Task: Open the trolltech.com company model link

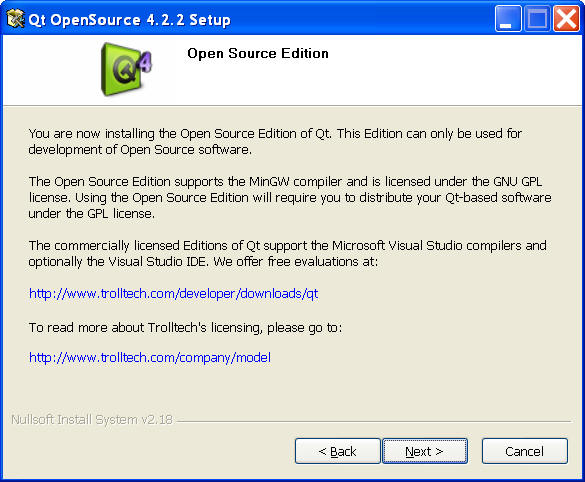Action: coord(150,357)
